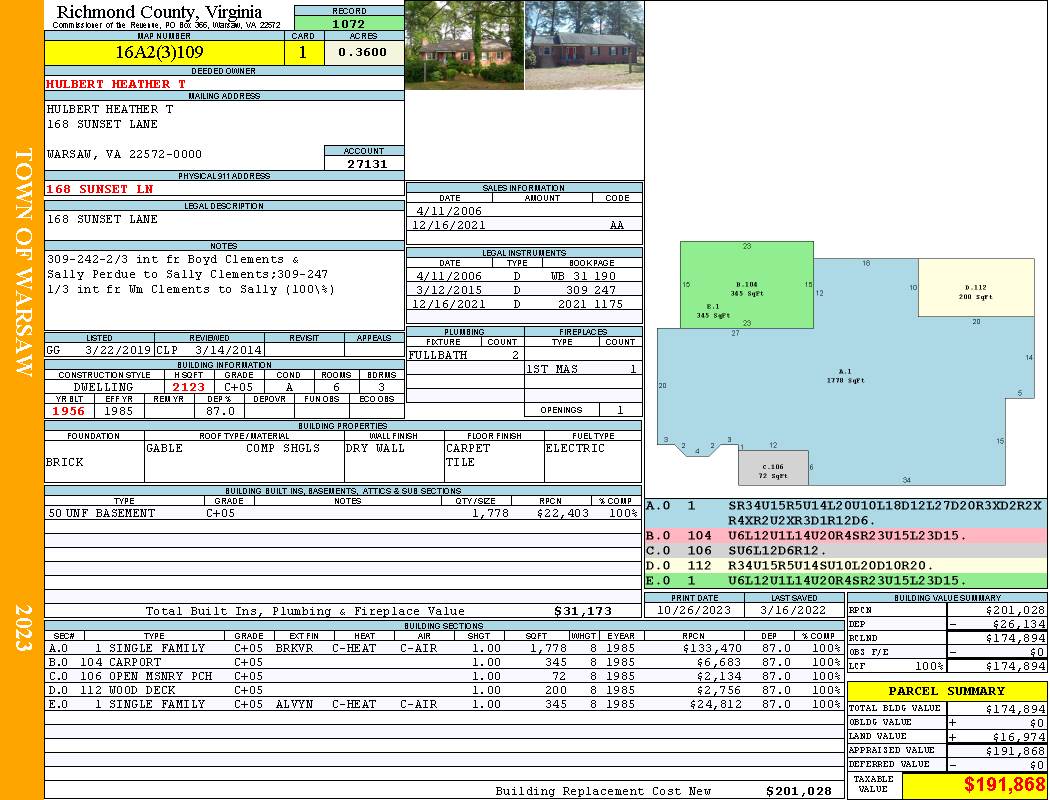Click the sale code AA
The image size is (1050, 800).
pyautogui.click(x=617, y=226)
